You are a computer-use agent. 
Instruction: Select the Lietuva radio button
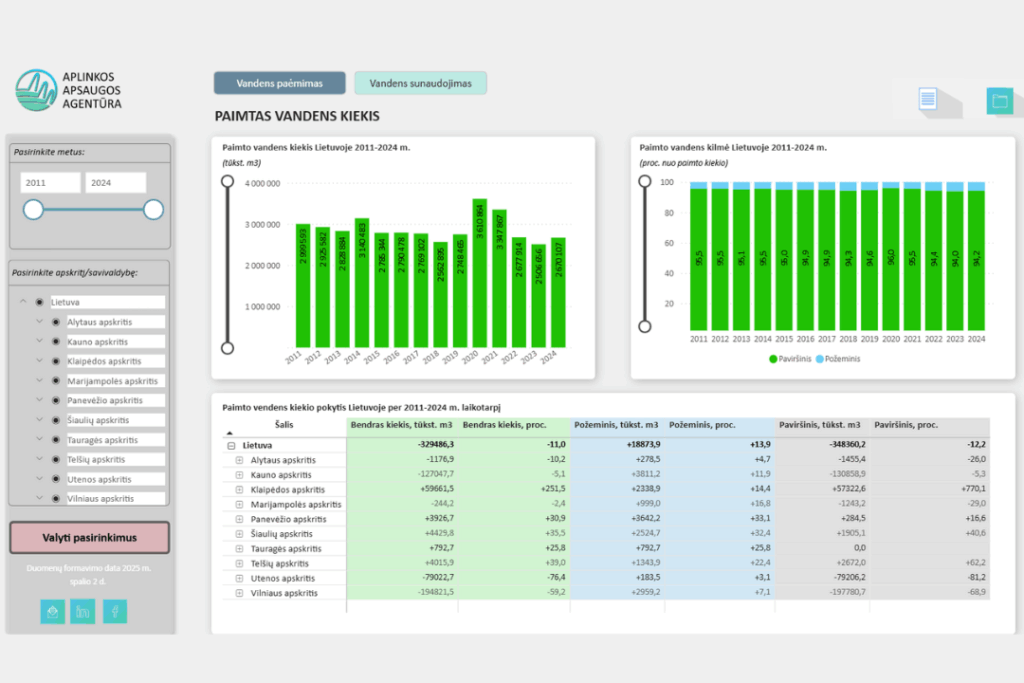39,302
